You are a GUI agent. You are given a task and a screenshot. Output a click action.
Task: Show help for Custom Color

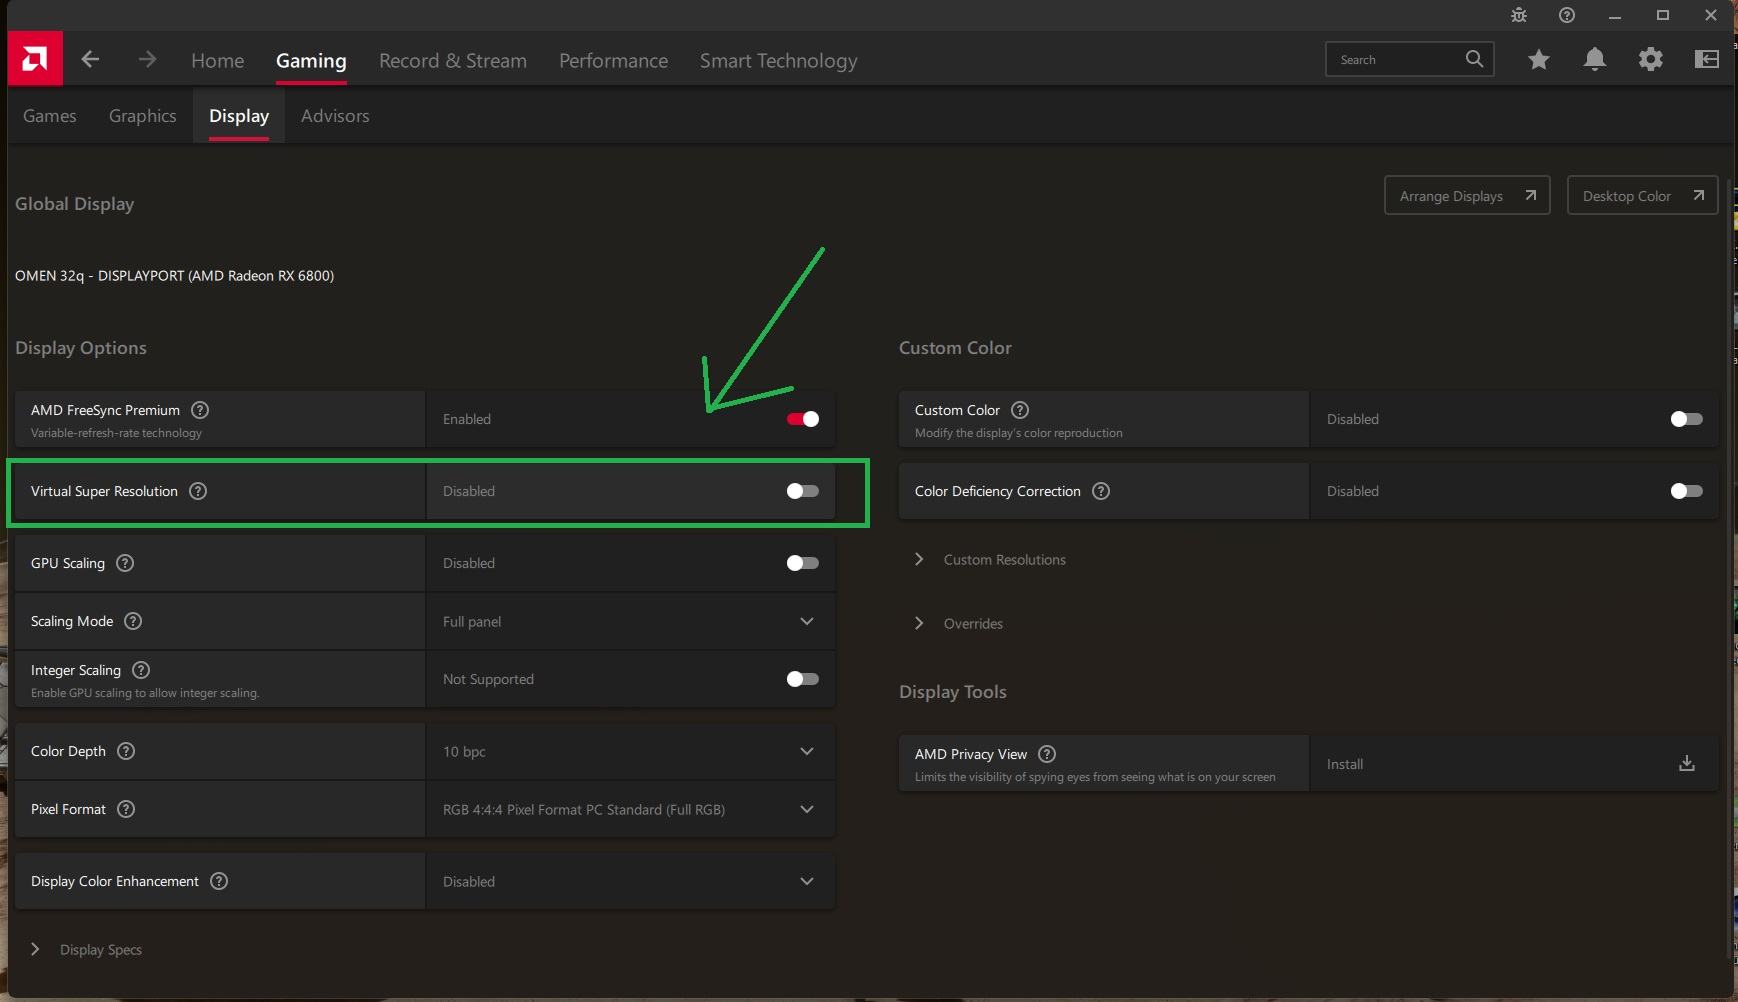point(1020,410)
